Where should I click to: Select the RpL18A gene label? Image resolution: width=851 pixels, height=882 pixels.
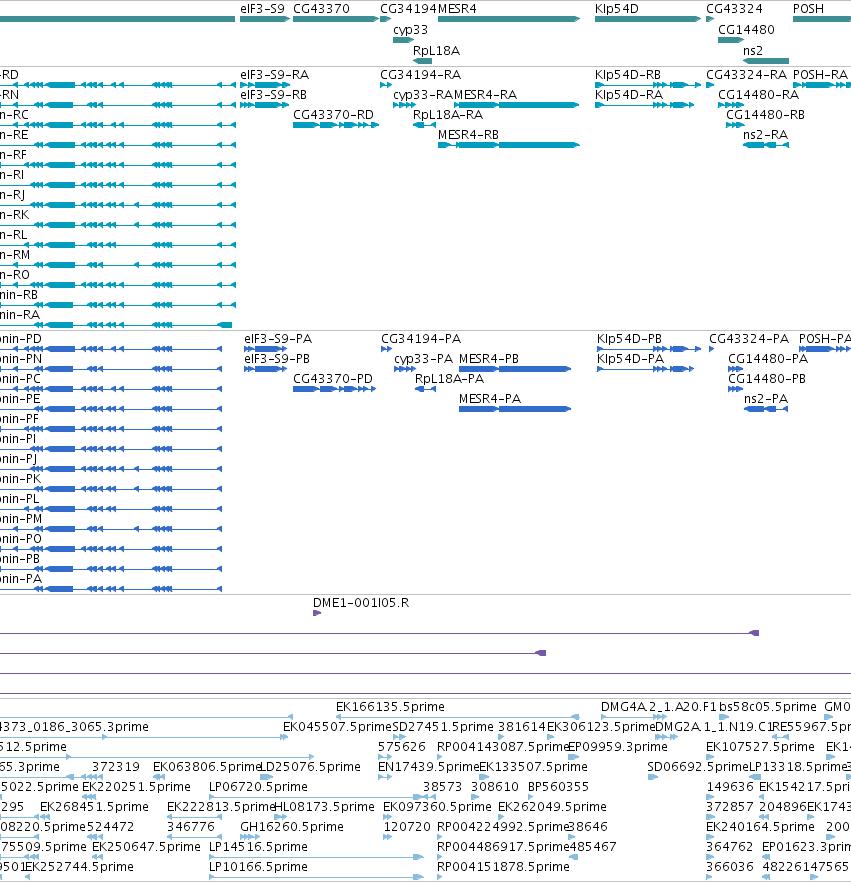(436, 51)
